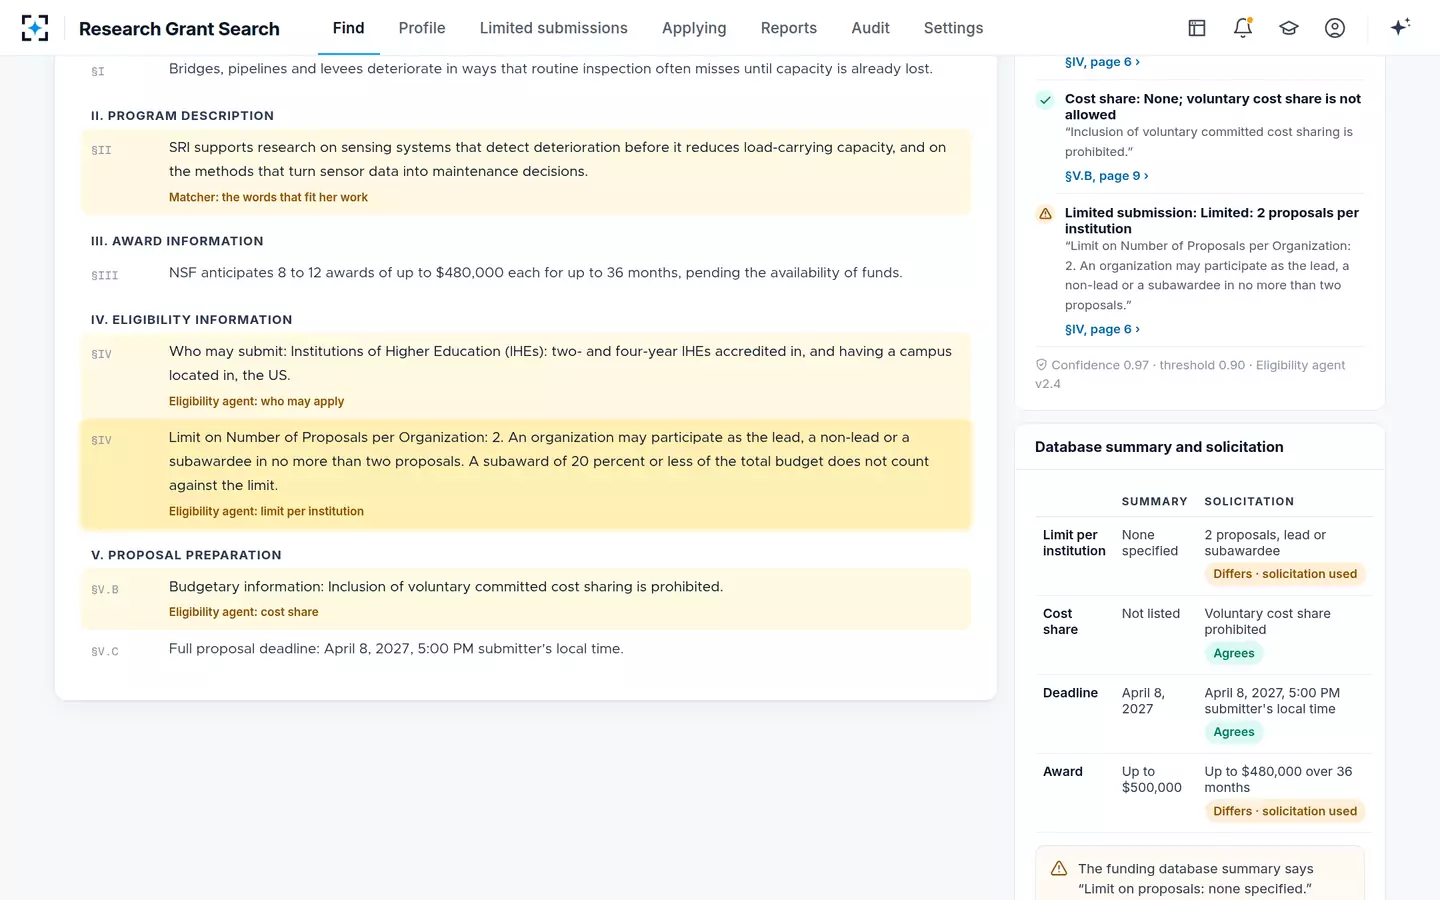This screenshot has width=1440, height=900.
Task: Click the 'V. PROPOSAL PREPARATION' section heading
Action: click(x=186, y=555)
